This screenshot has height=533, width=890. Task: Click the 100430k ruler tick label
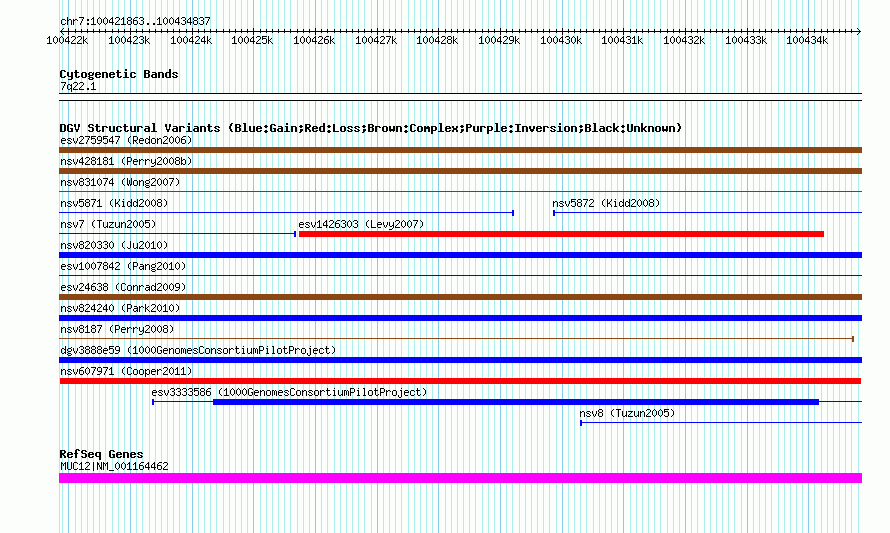(x=561, y=40)
